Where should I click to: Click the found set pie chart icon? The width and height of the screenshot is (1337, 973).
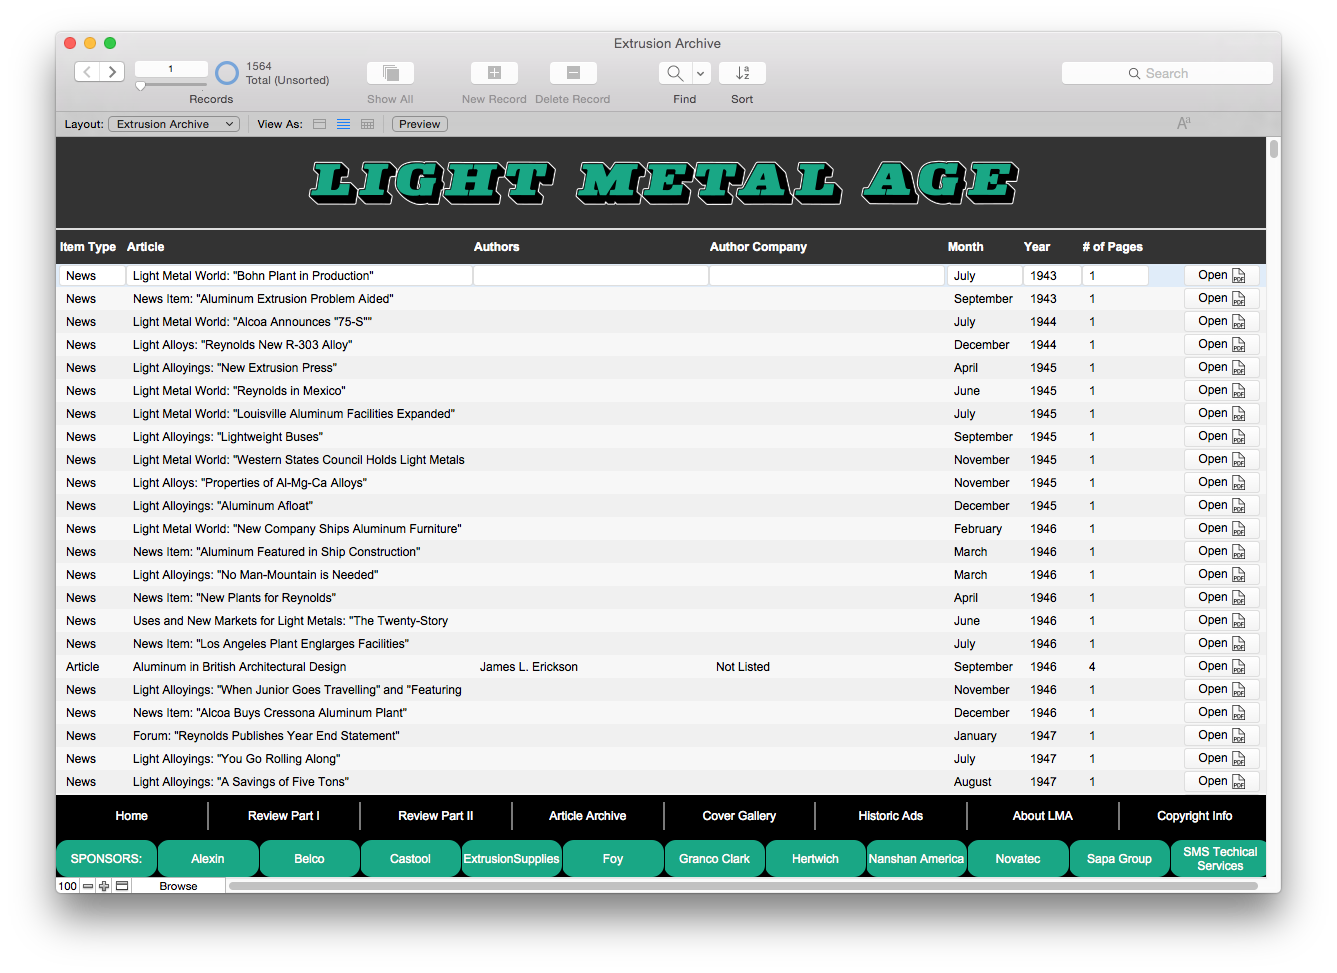coord(228,73)
